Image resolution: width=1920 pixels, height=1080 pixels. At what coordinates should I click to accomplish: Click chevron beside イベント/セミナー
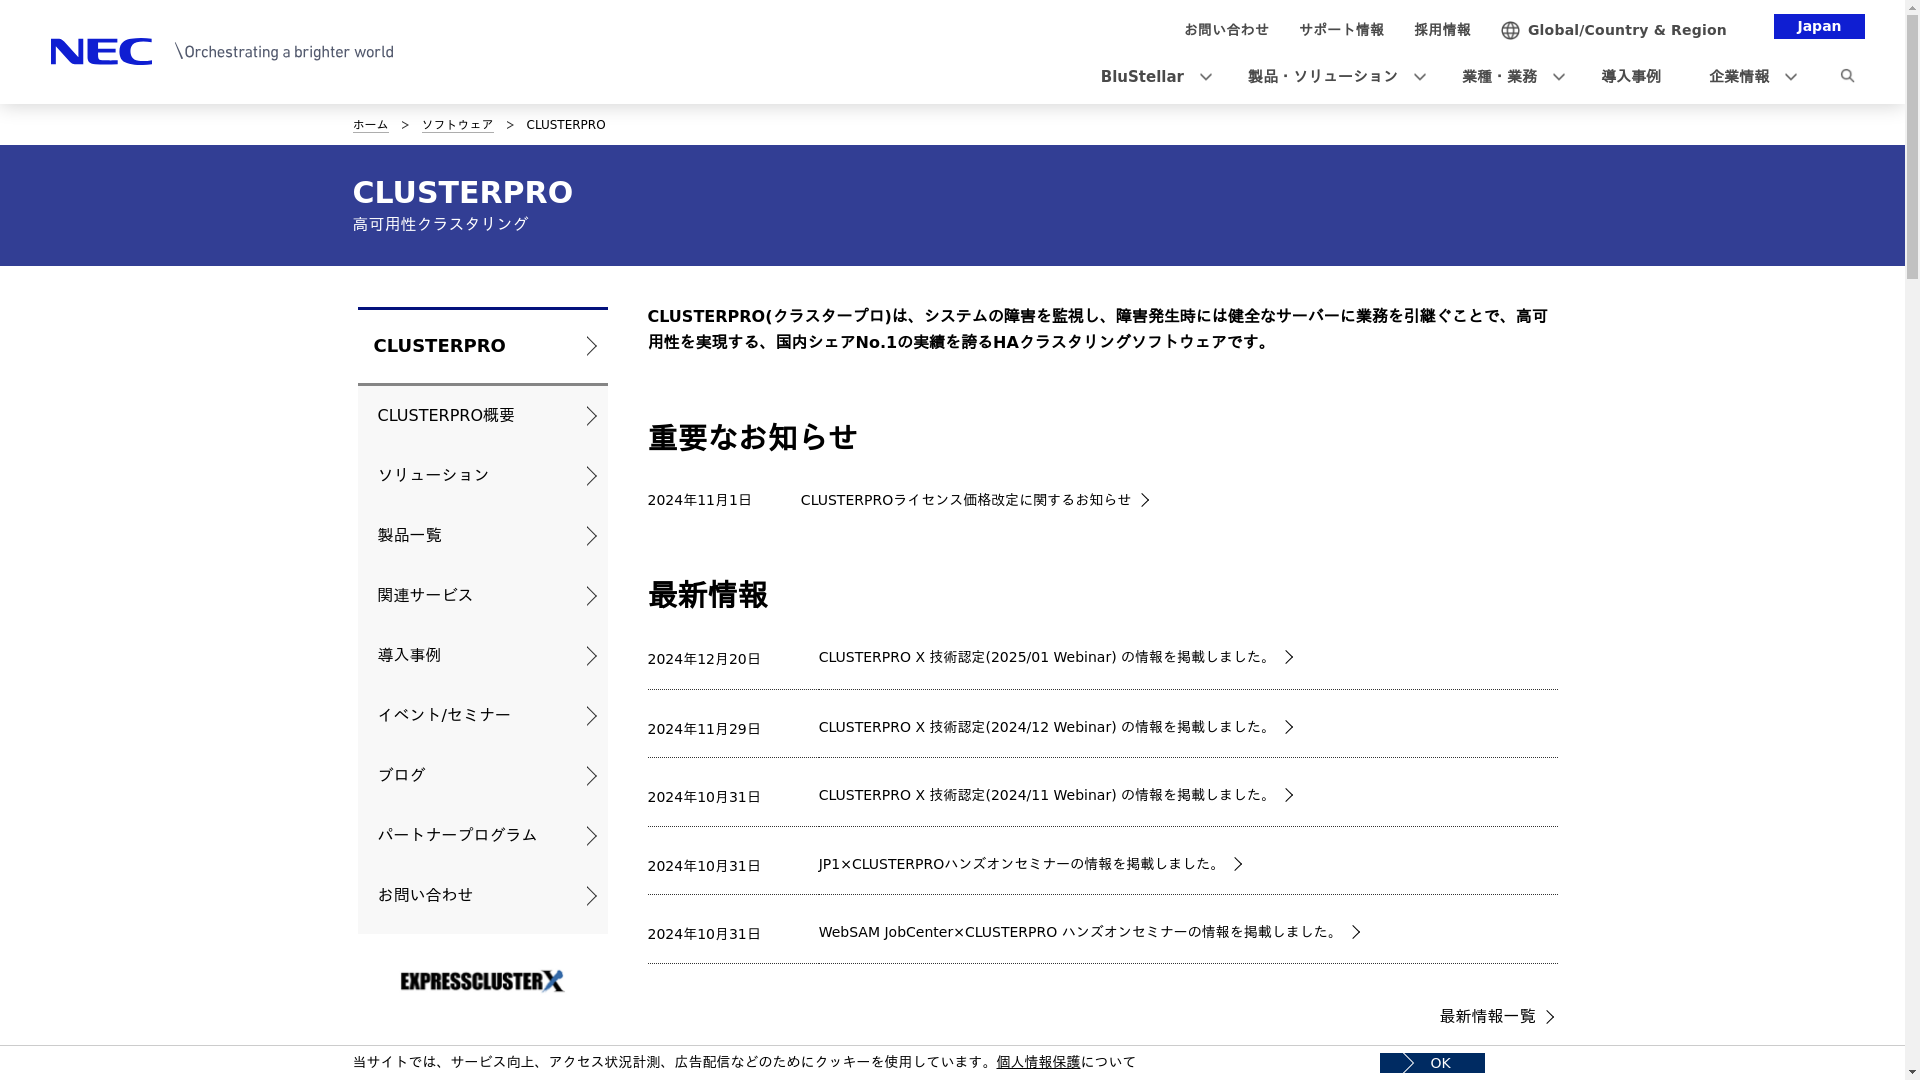[x=591, y=716]
